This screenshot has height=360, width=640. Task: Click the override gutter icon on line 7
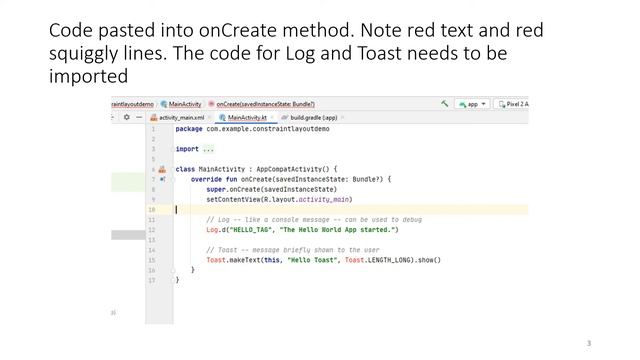click(x=162, y=179)
